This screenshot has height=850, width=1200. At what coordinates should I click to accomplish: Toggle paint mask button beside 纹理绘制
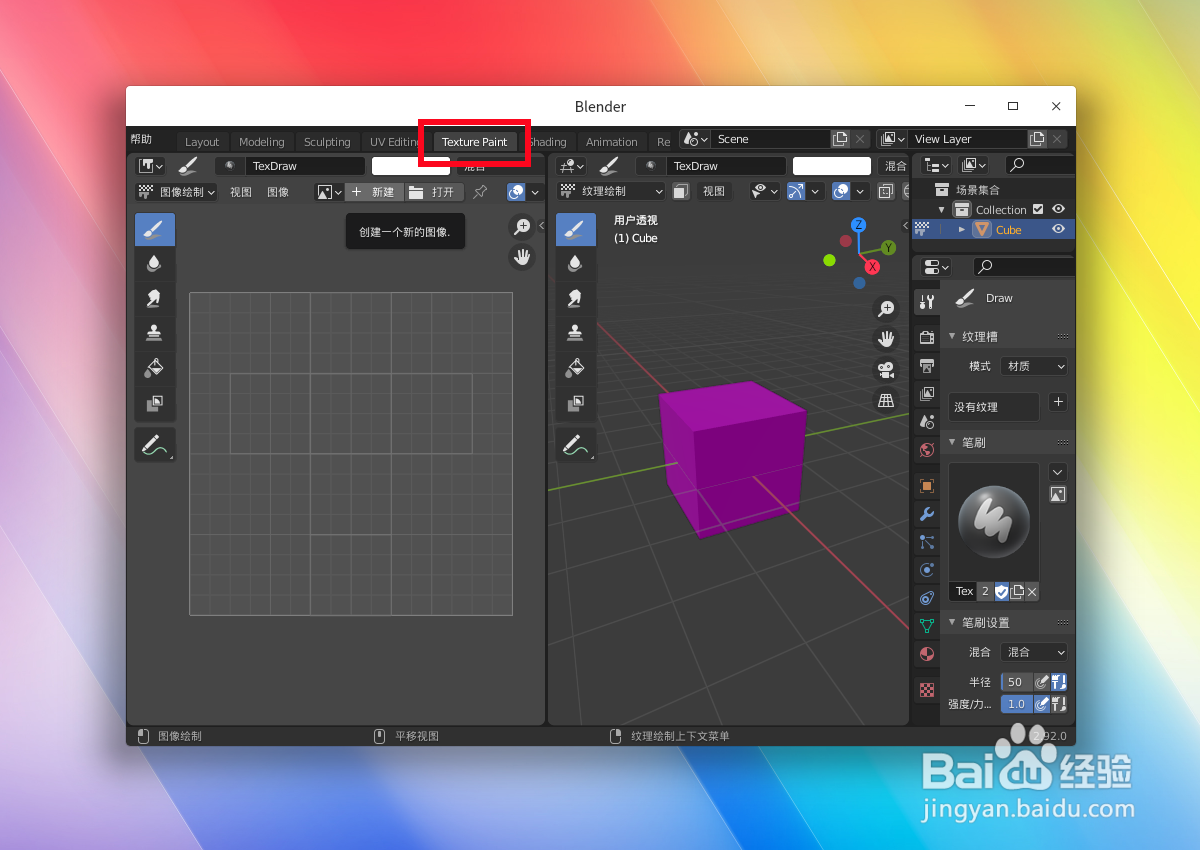point(681,191)
